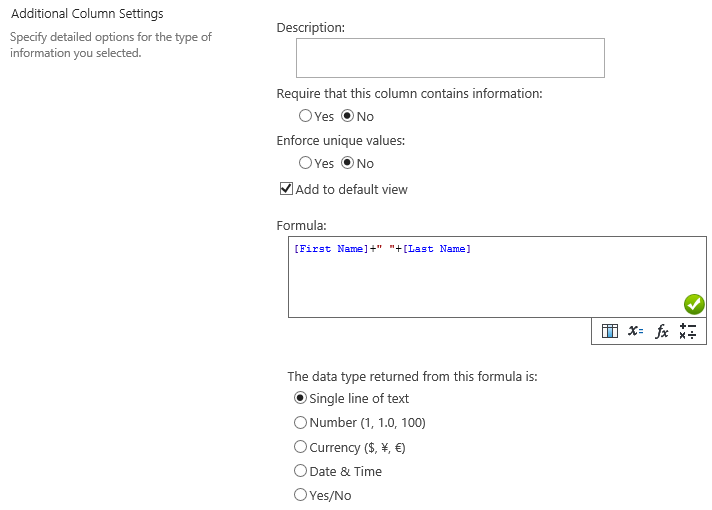Select Yes for Enforce unique values
Image resolution: width=712 pixels, height=510 pixels.
305,163
